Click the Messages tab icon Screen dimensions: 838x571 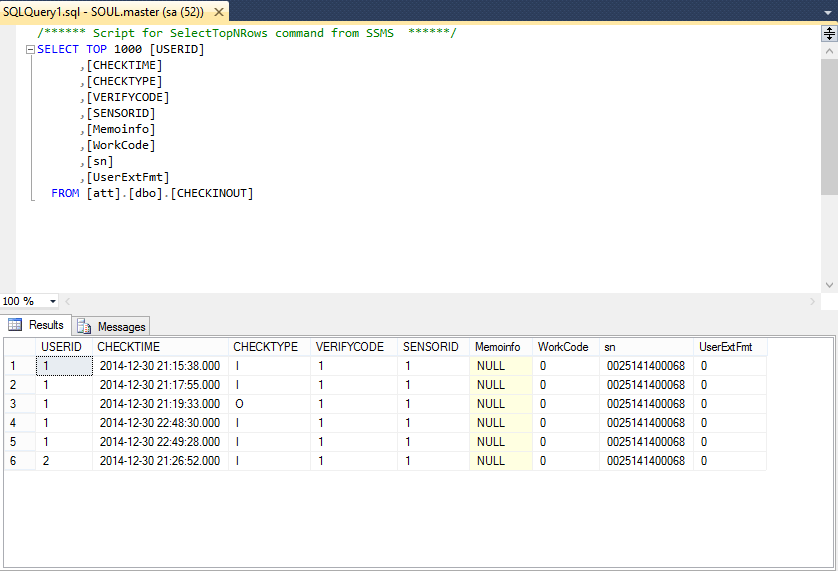[x=84, y=326]
